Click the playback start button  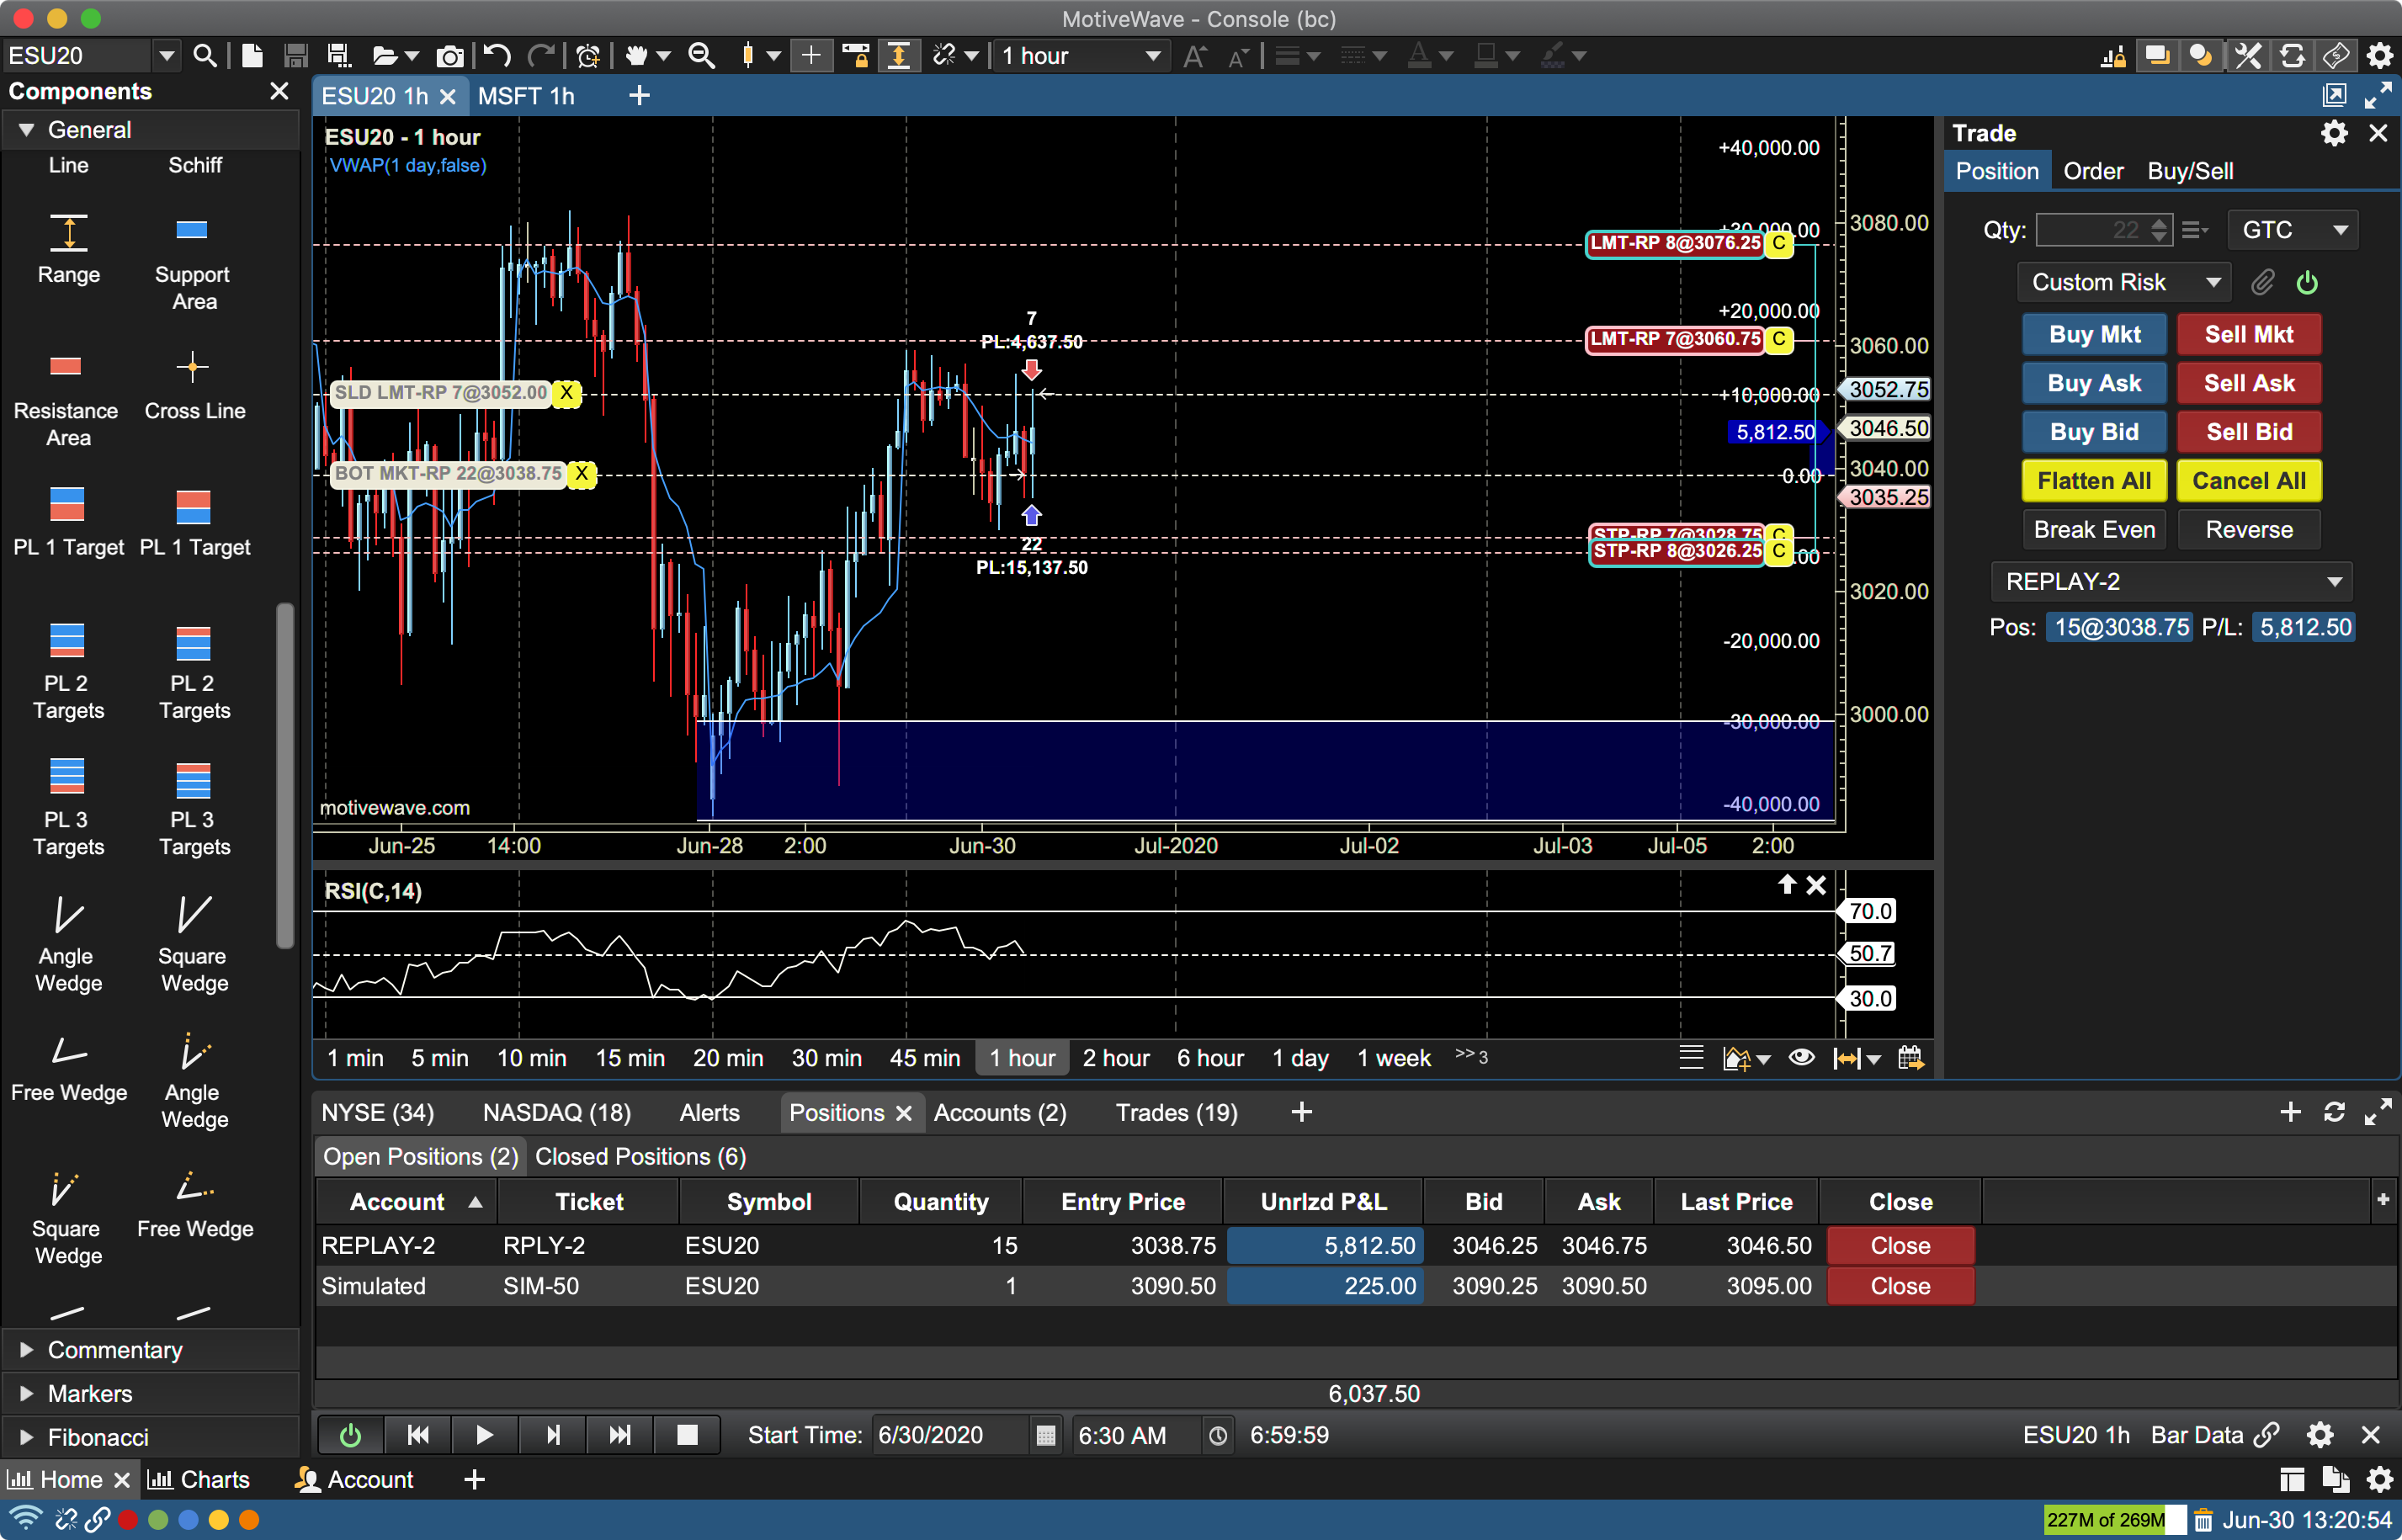coord(485,1436)
